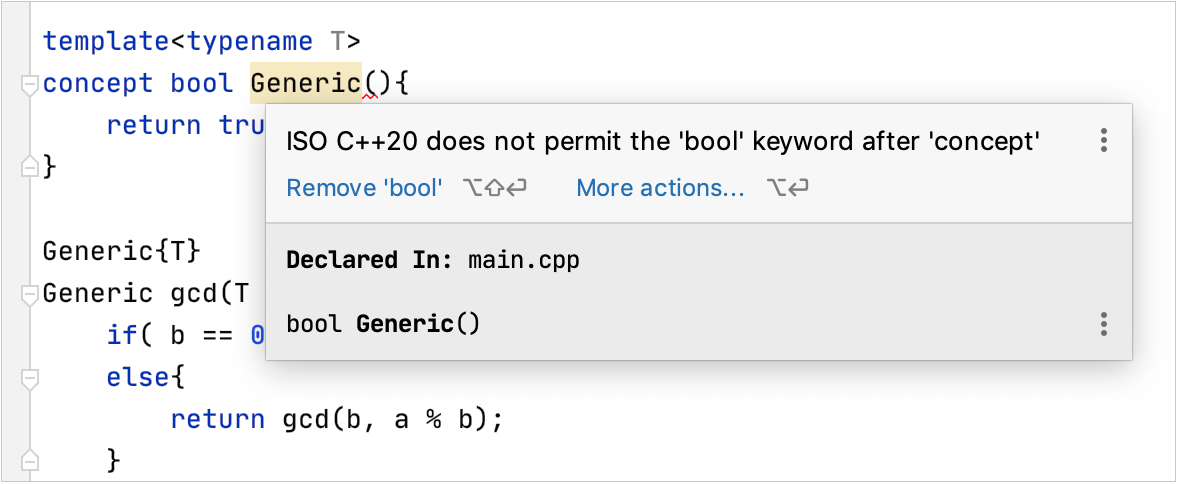The width and height of the screenshot is (1177, 484).
Task: Open the 'More actions...' link
Action: pos(660,188)
